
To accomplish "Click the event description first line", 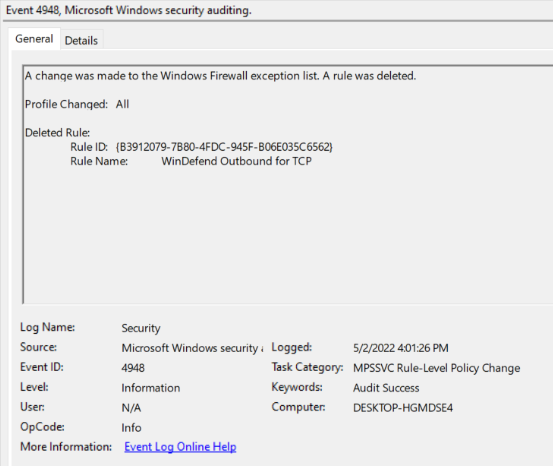I will 220,76.
